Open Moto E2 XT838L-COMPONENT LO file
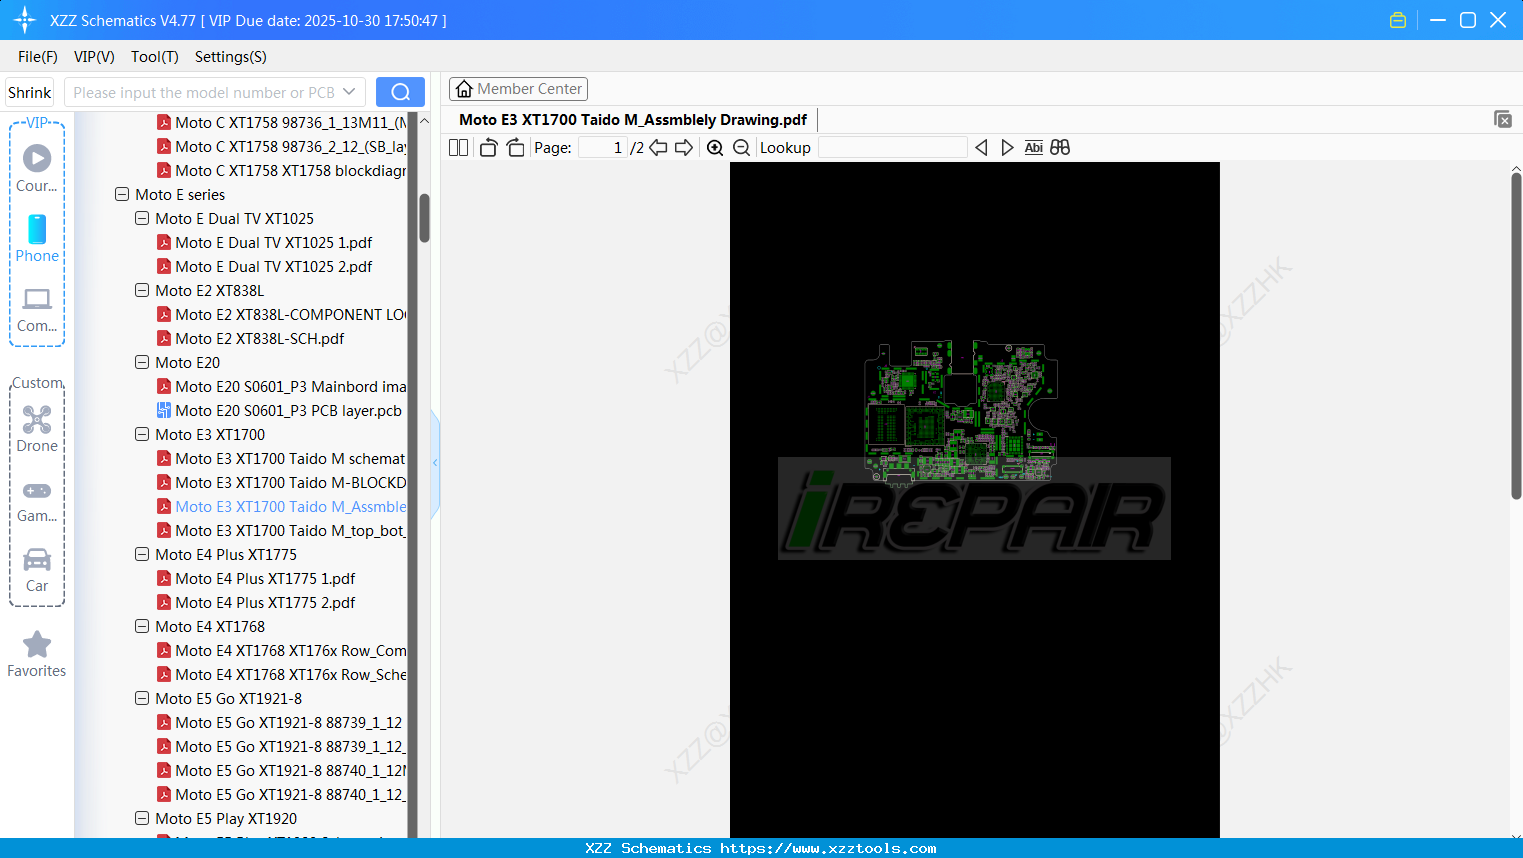This screenshot has height=858, width=1523. pos(281,314)
